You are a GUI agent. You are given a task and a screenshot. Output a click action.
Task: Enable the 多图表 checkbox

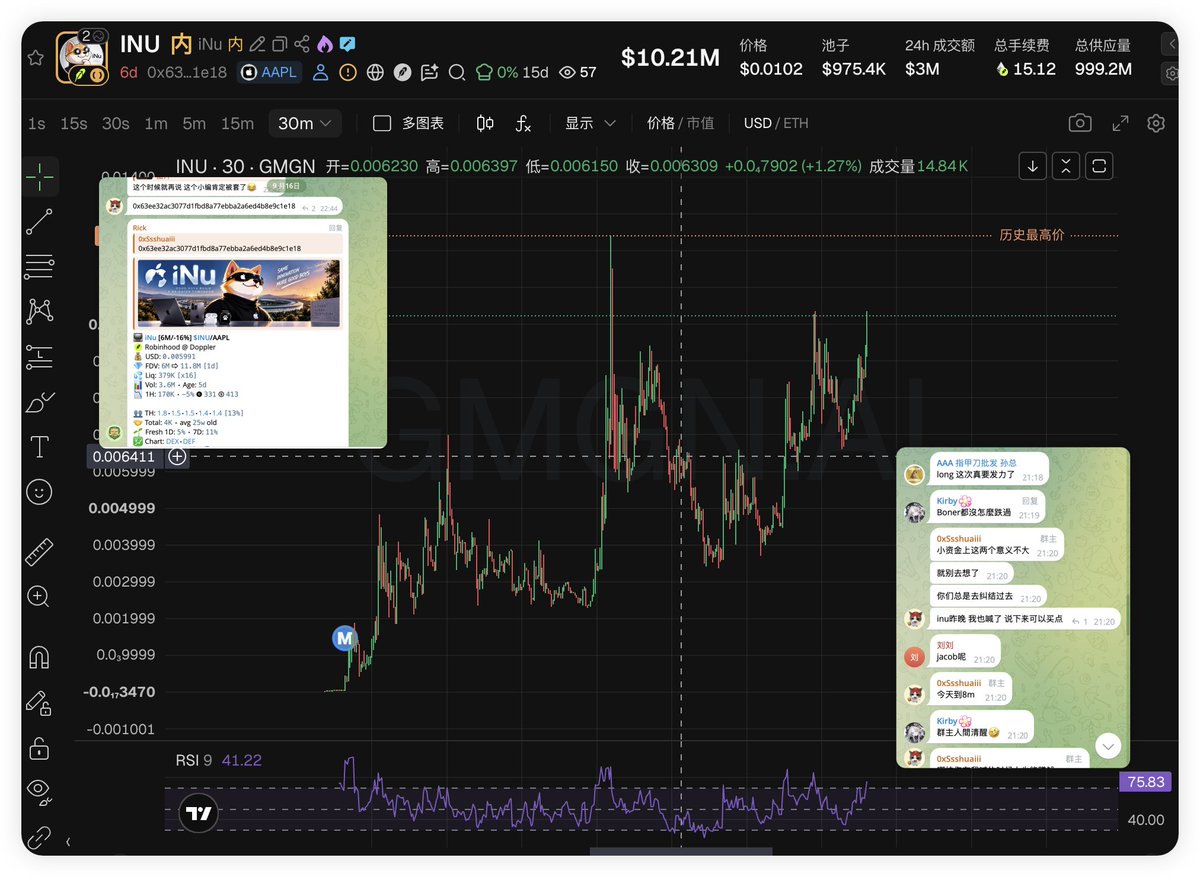point(382,123)
